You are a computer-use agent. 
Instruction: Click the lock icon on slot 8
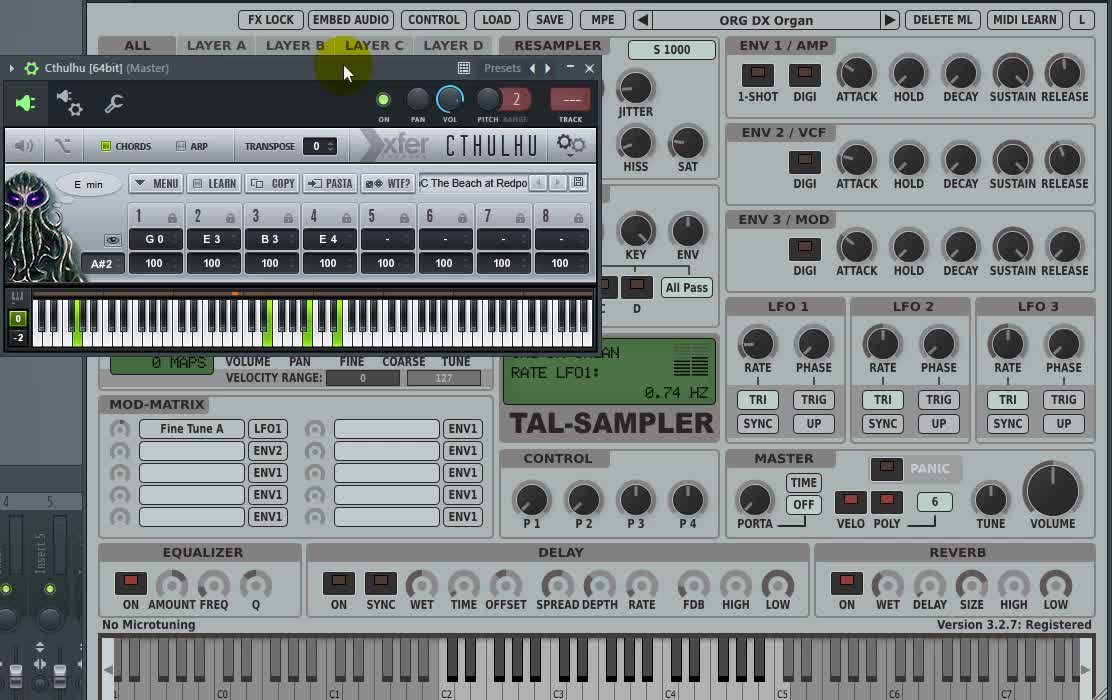click(x=578, y=217)
